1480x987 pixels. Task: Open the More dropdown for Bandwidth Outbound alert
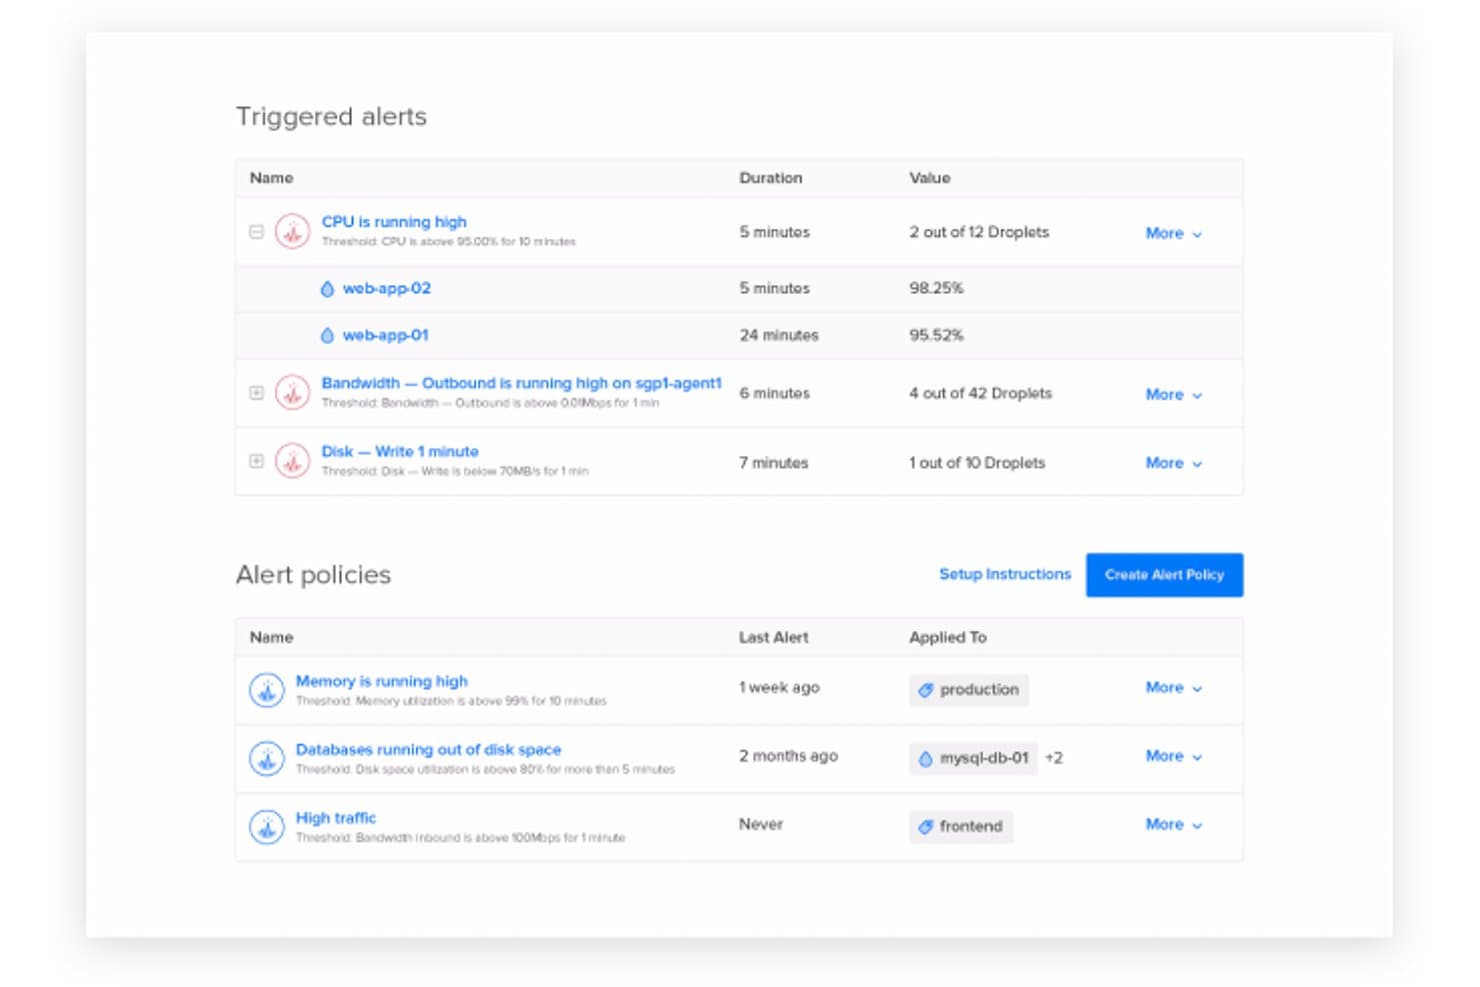1174,395
